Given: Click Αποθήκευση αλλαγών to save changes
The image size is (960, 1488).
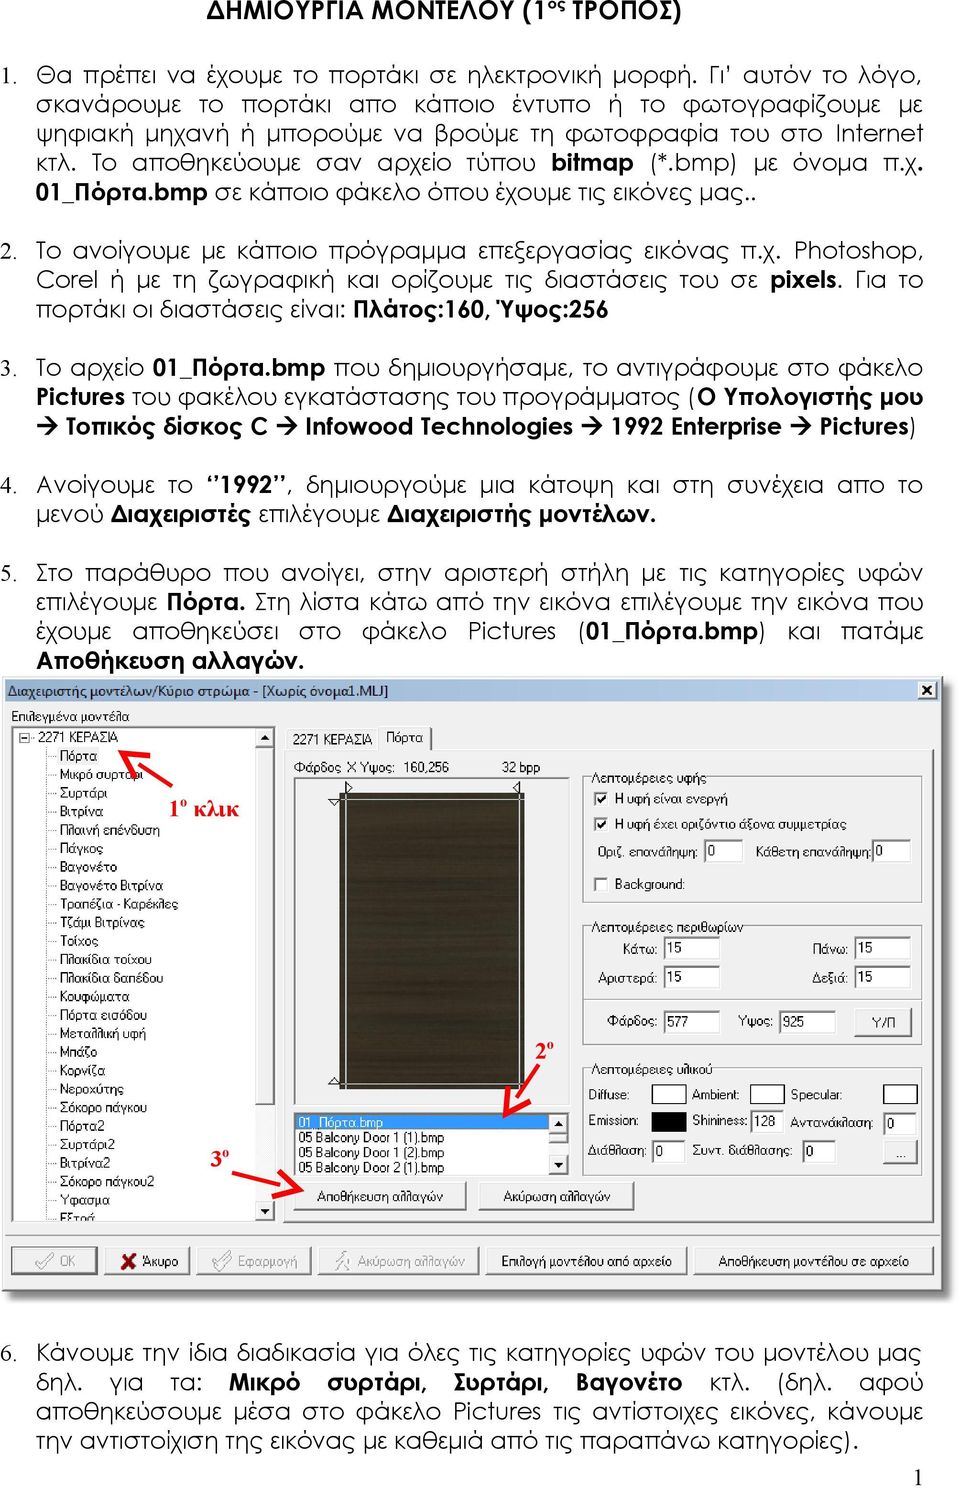Looking at the screenshot, I should pyautogui.click(x=379, y=1196).
